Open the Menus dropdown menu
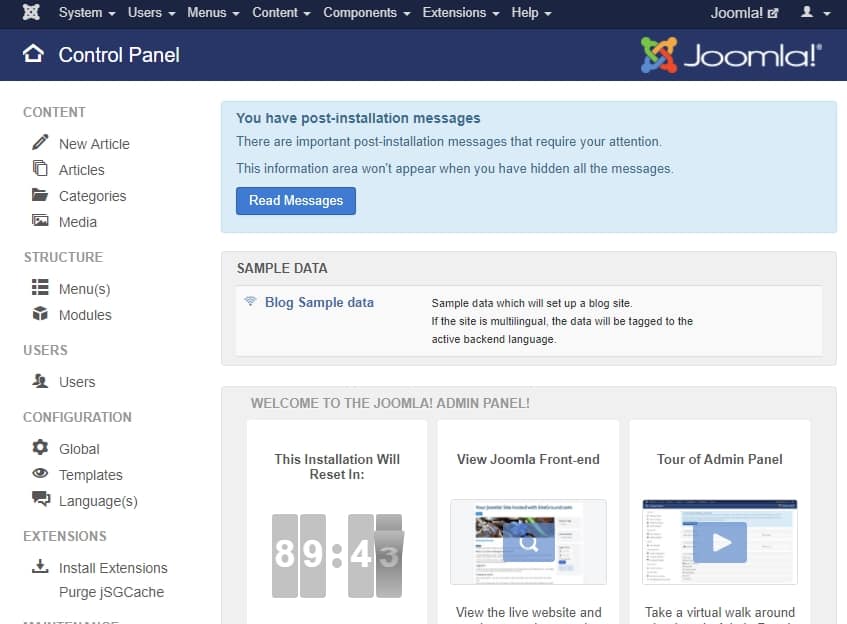The width and height of the screenshot is (847, 624). click(x=213, y=12)
